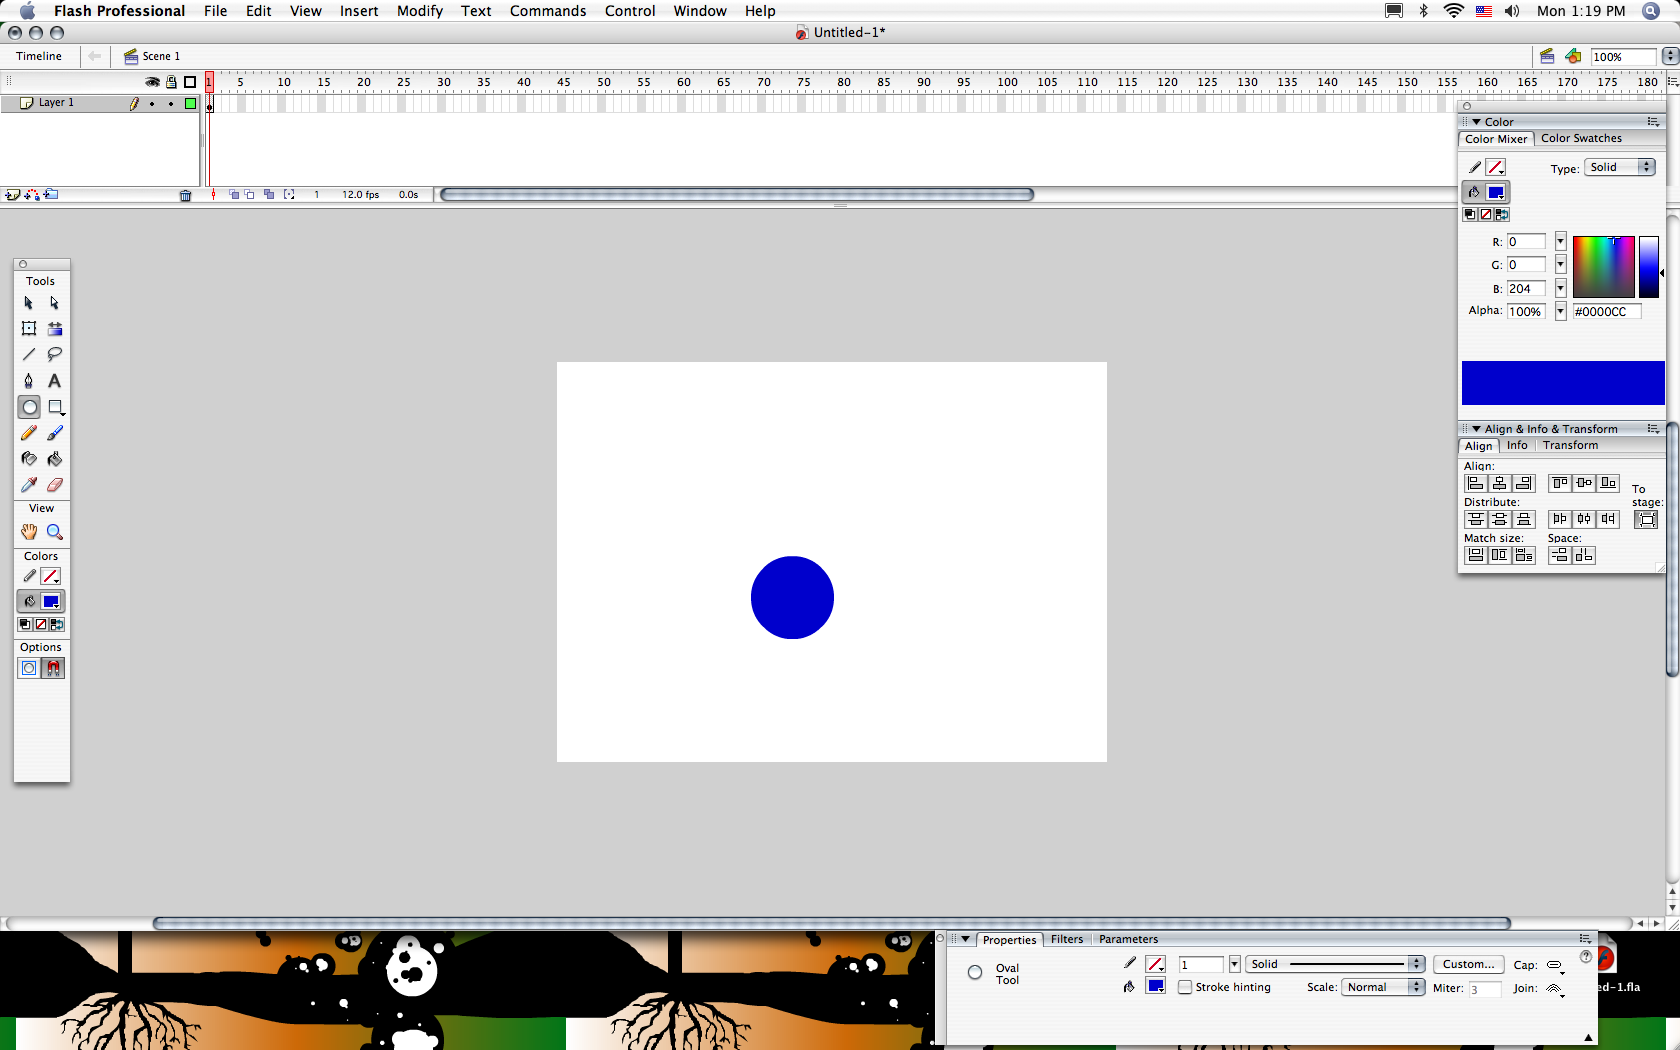Toggle Layer 1 outline color square
This screenshot has height=1050, width=1680.
[190, 103]
